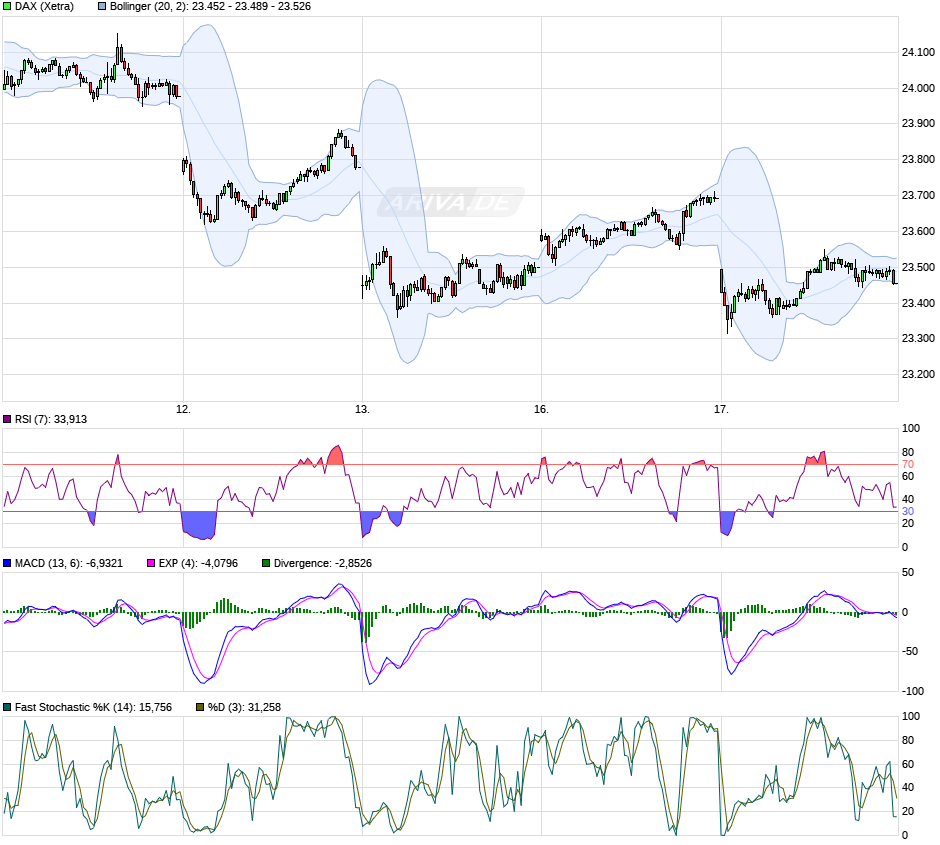Click the '13.' date axis label
Screen dimensions: 940x845
pos(362,409)
